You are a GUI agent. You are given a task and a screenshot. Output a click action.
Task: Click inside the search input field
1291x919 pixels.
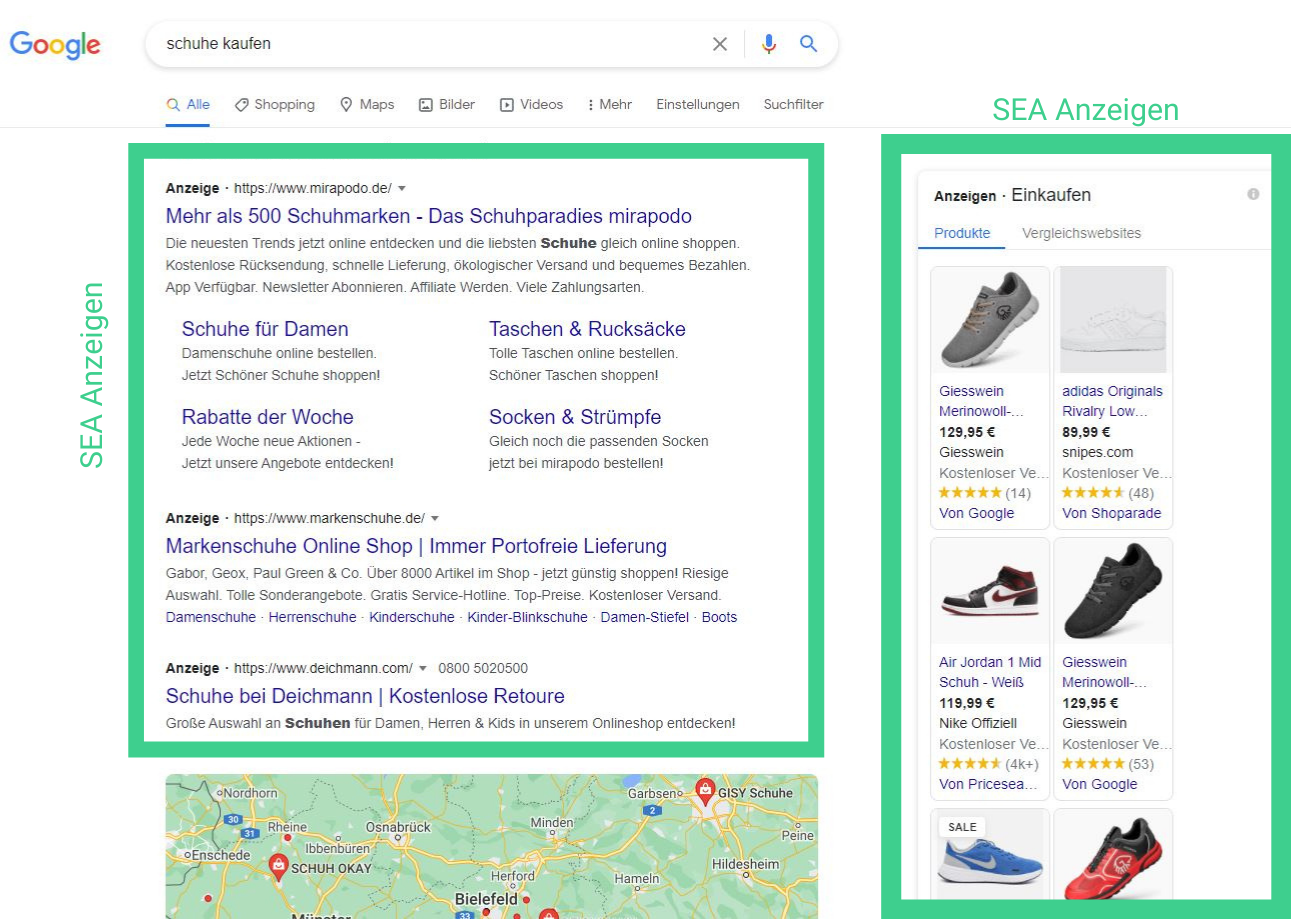click(x=400, y=44)
